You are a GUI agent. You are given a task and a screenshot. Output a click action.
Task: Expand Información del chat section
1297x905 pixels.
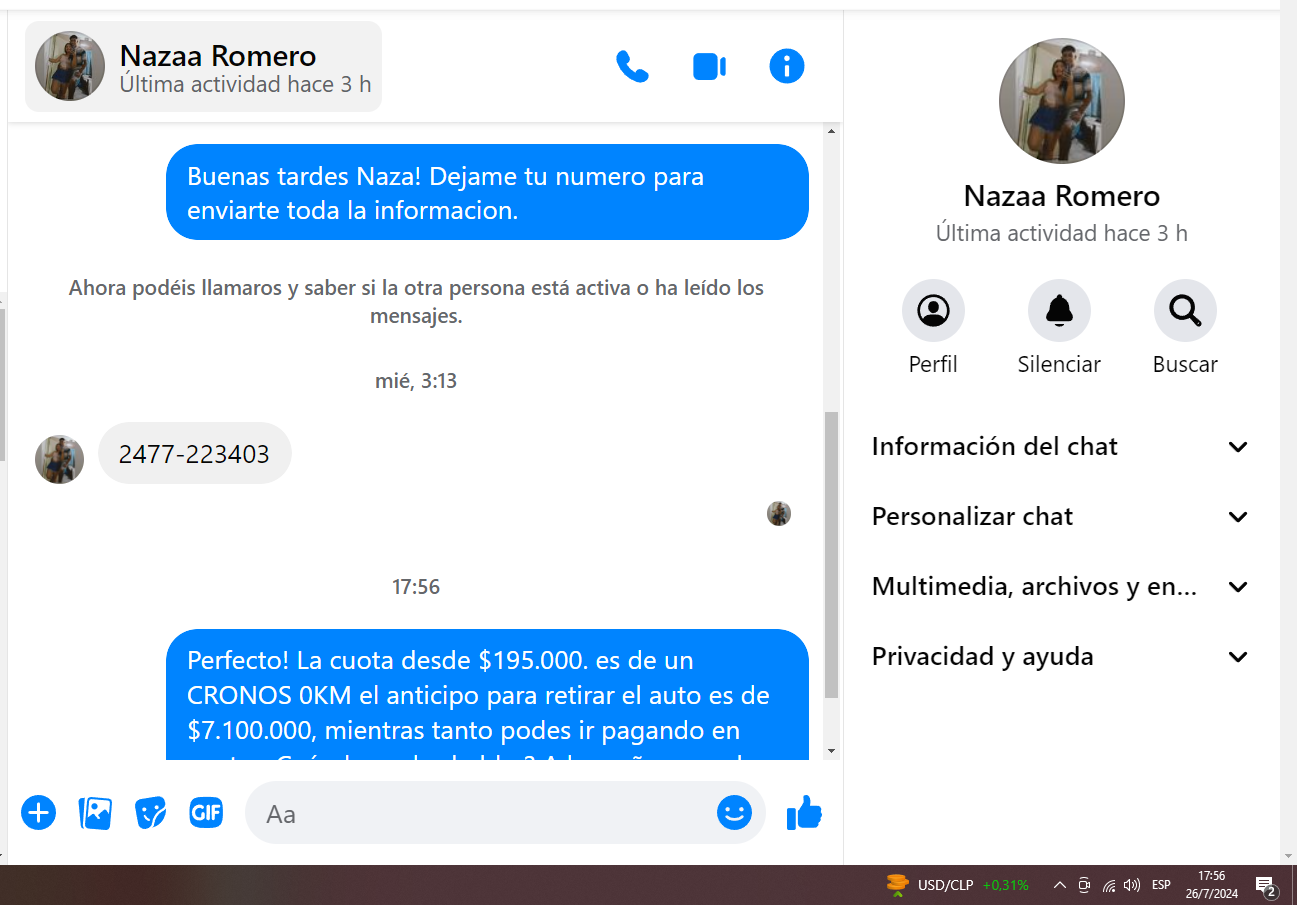pos(1060,447)
